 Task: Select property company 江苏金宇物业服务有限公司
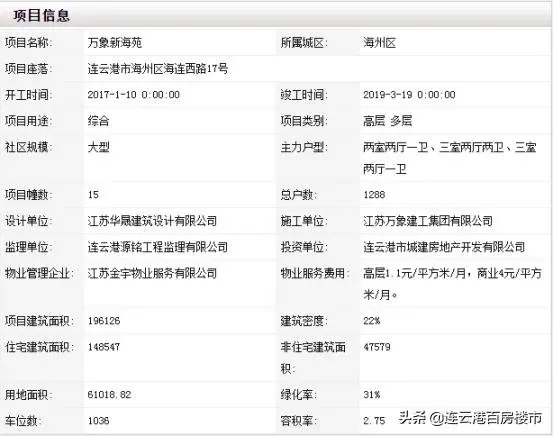[152, 273]
